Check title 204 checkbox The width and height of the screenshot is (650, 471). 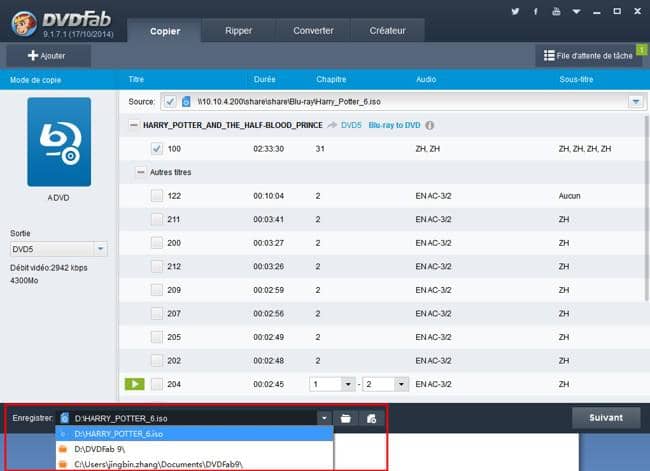(x=157, y=384)
